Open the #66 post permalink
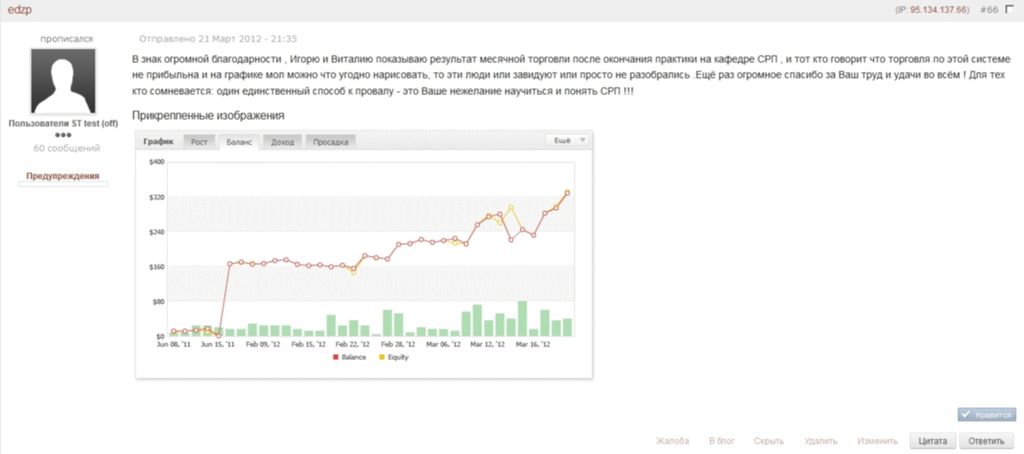Viewport: 1024px width, 454px height. coord(989,11)
